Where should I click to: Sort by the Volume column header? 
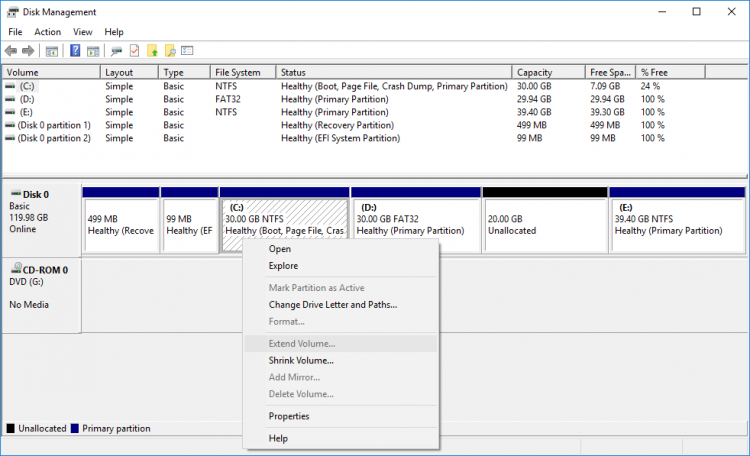coord(51,72)
